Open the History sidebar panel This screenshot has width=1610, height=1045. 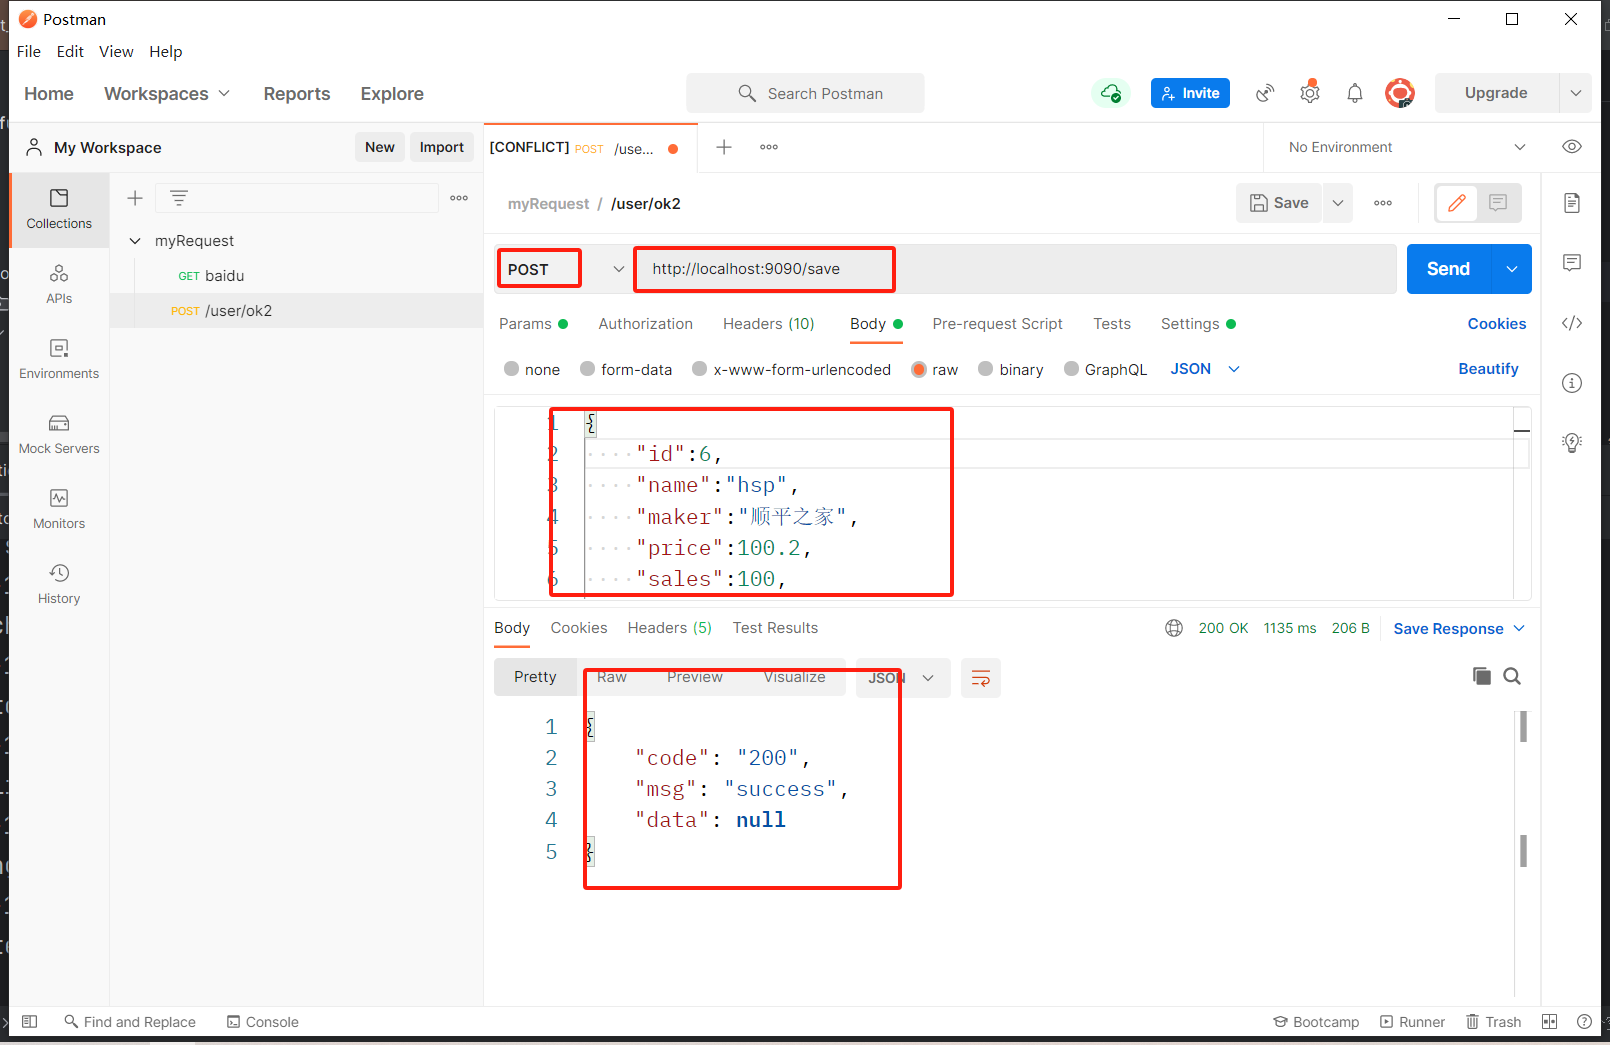pyautogui.click(x=59, y=584)
